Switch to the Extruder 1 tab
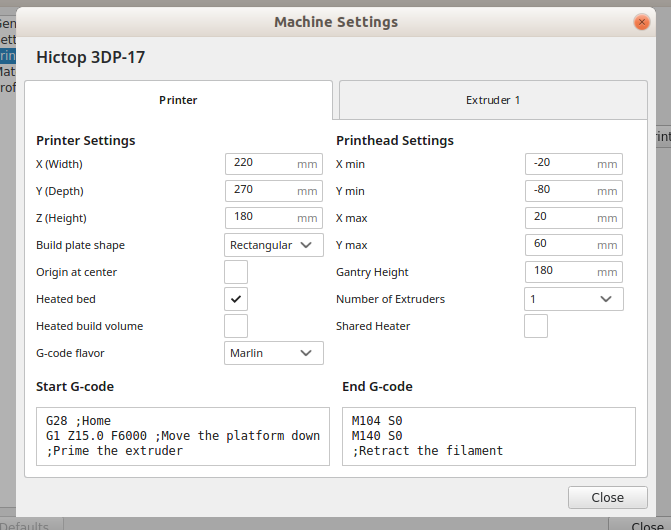 [492, 100]
